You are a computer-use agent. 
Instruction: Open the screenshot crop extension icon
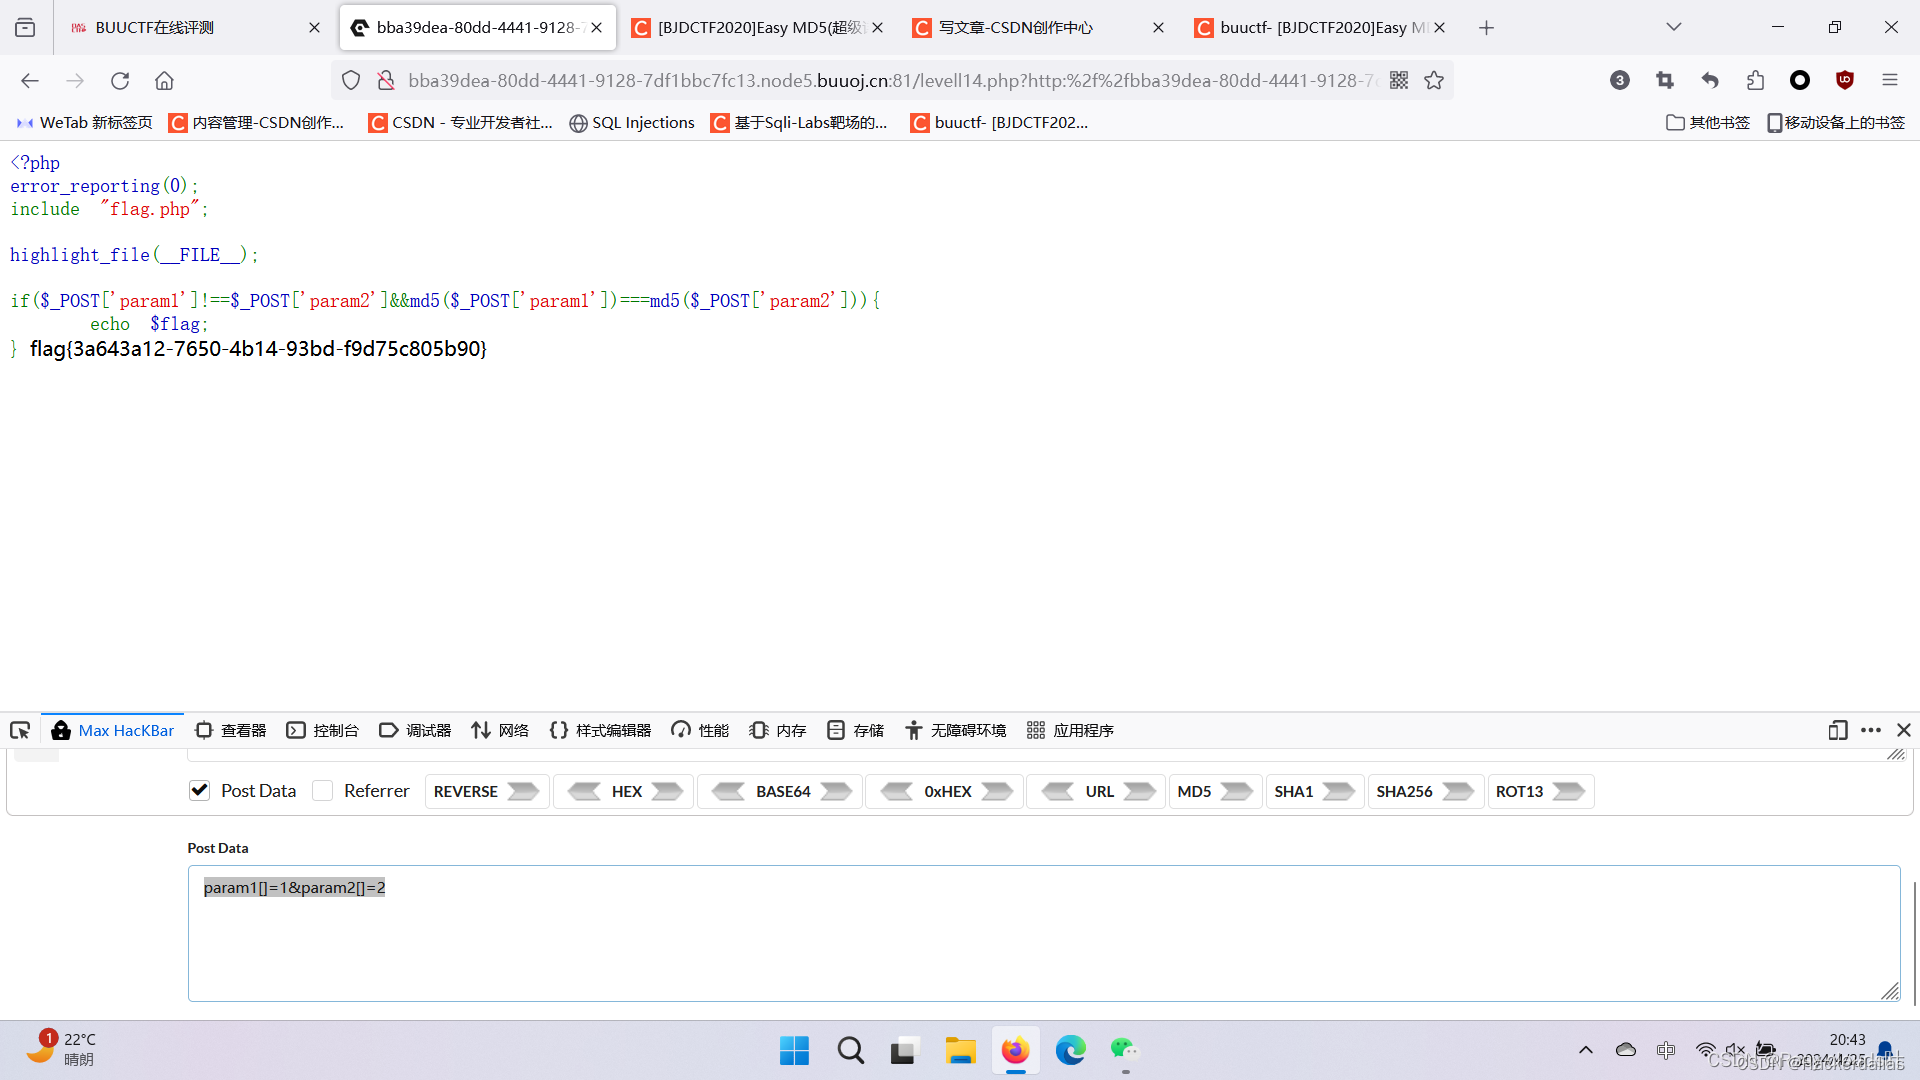[x=1665, y=80]
